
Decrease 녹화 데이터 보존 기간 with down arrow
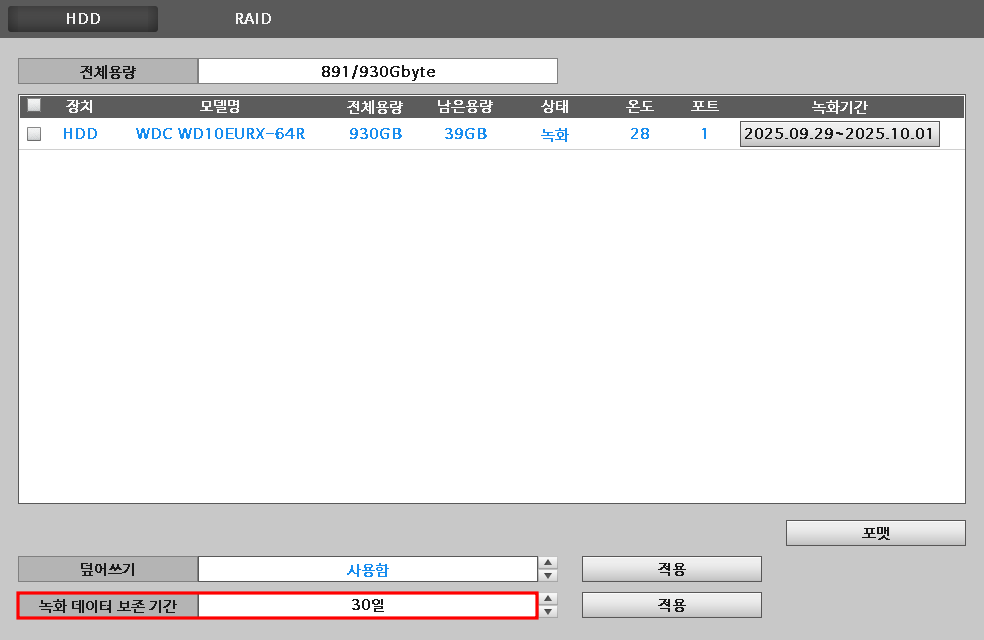pyautogui.click(x=548, y=611)
